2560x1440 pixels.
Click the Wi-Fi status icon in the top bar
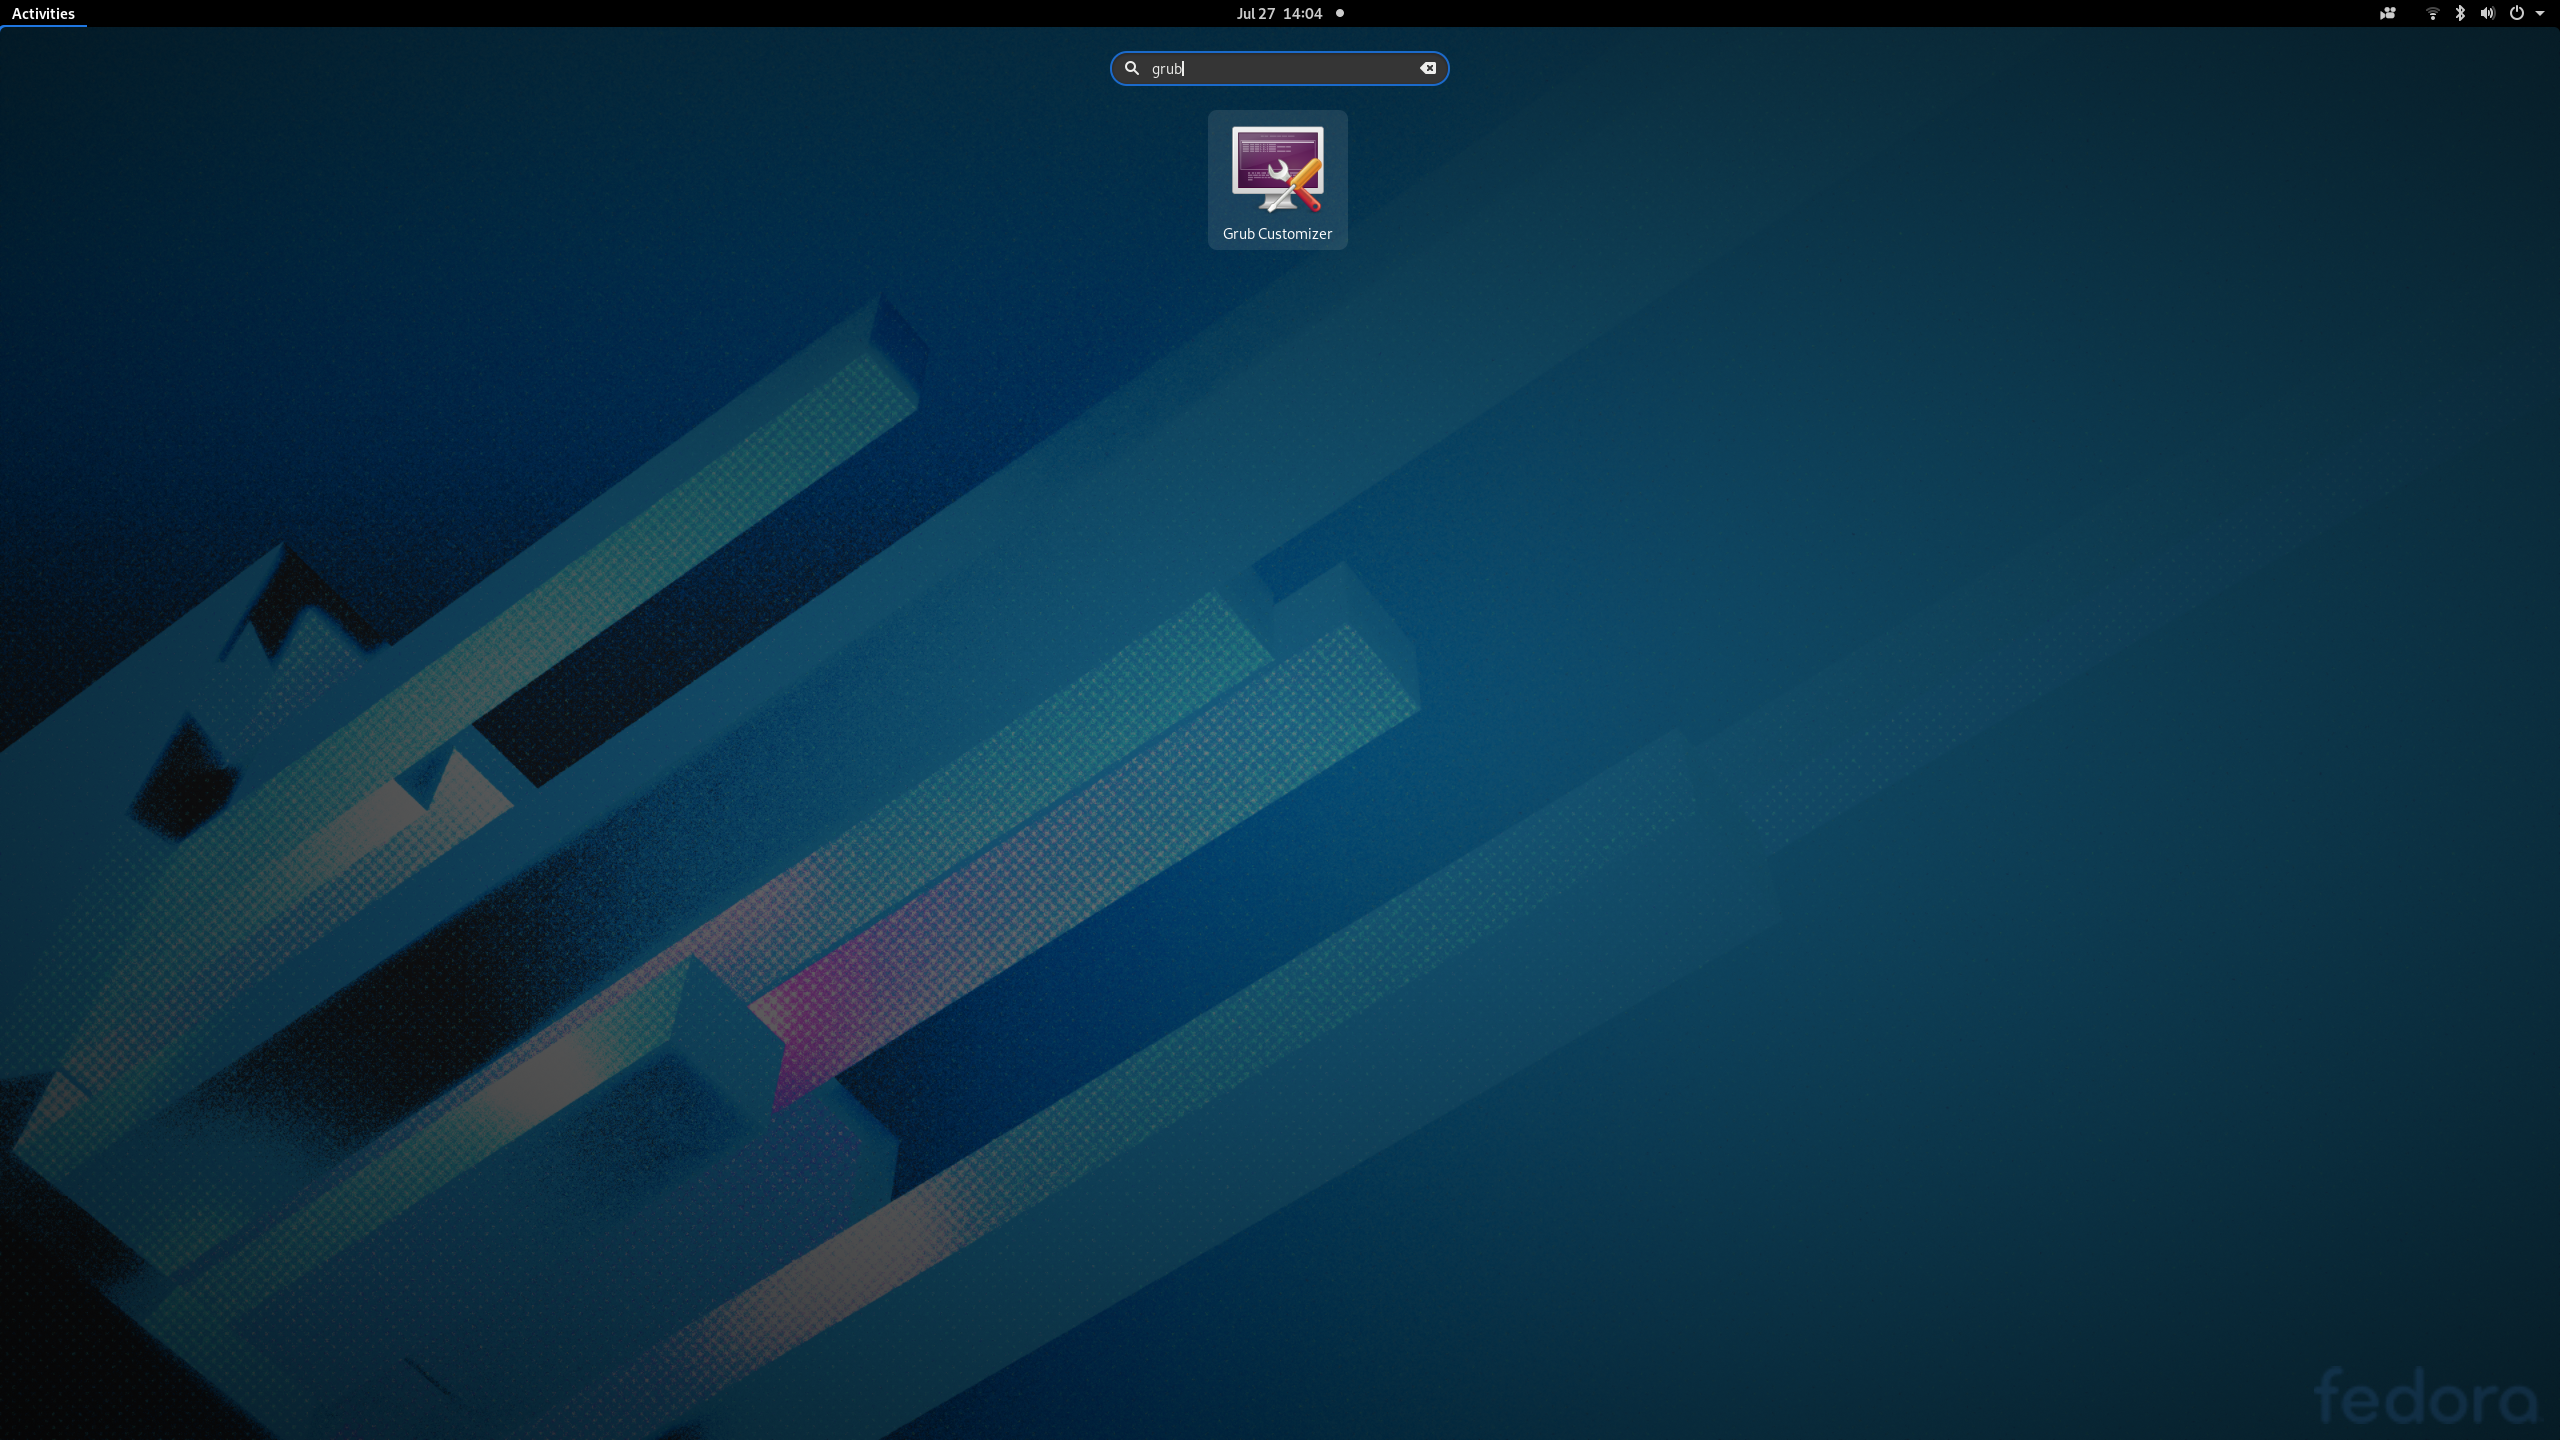click(2432, 13)
